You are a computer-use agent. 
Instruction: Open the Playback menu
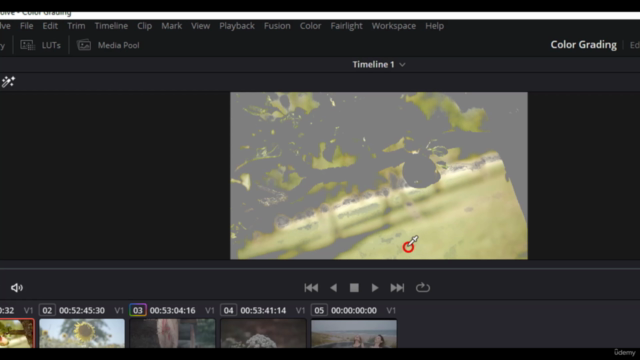point(237,26)
